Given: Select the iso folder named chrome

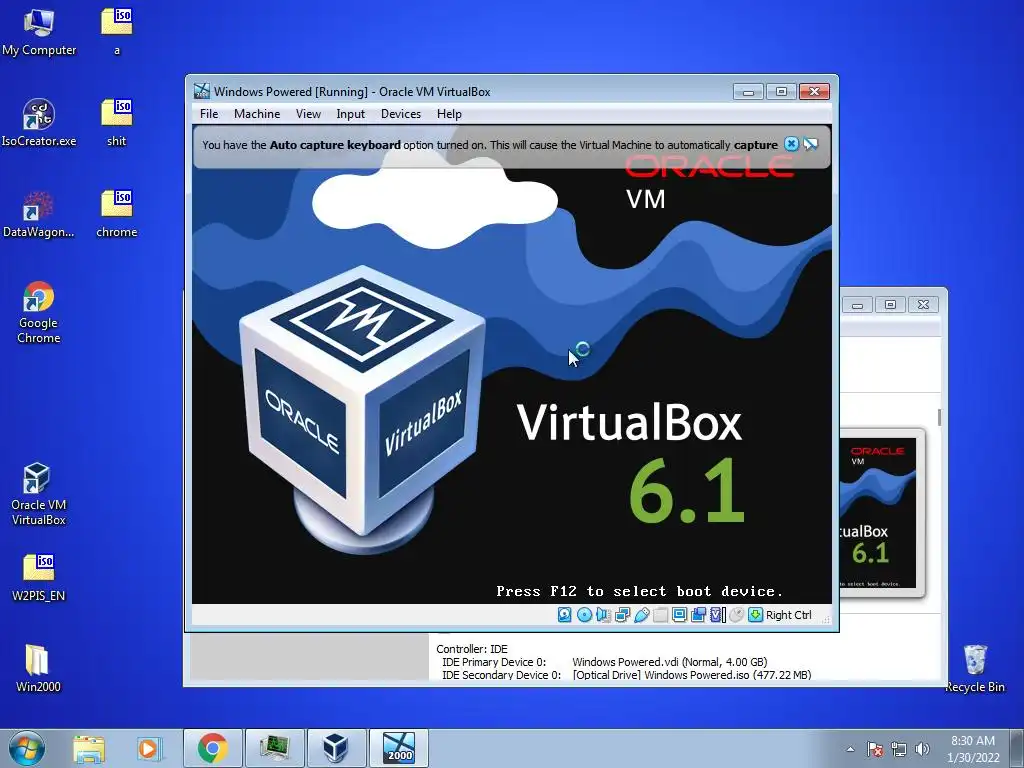Looking at the screenshot, I should [117, 214].
